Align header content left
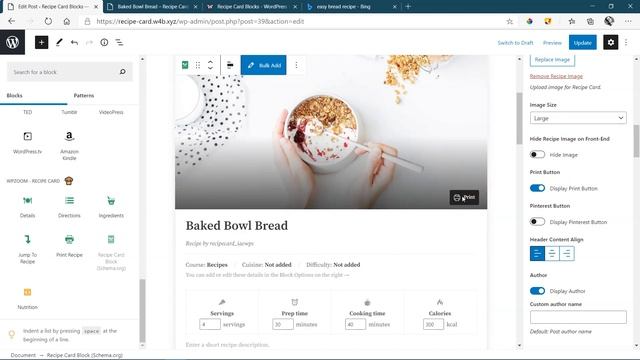The image size is (640, 360). (x=537, y=253)
